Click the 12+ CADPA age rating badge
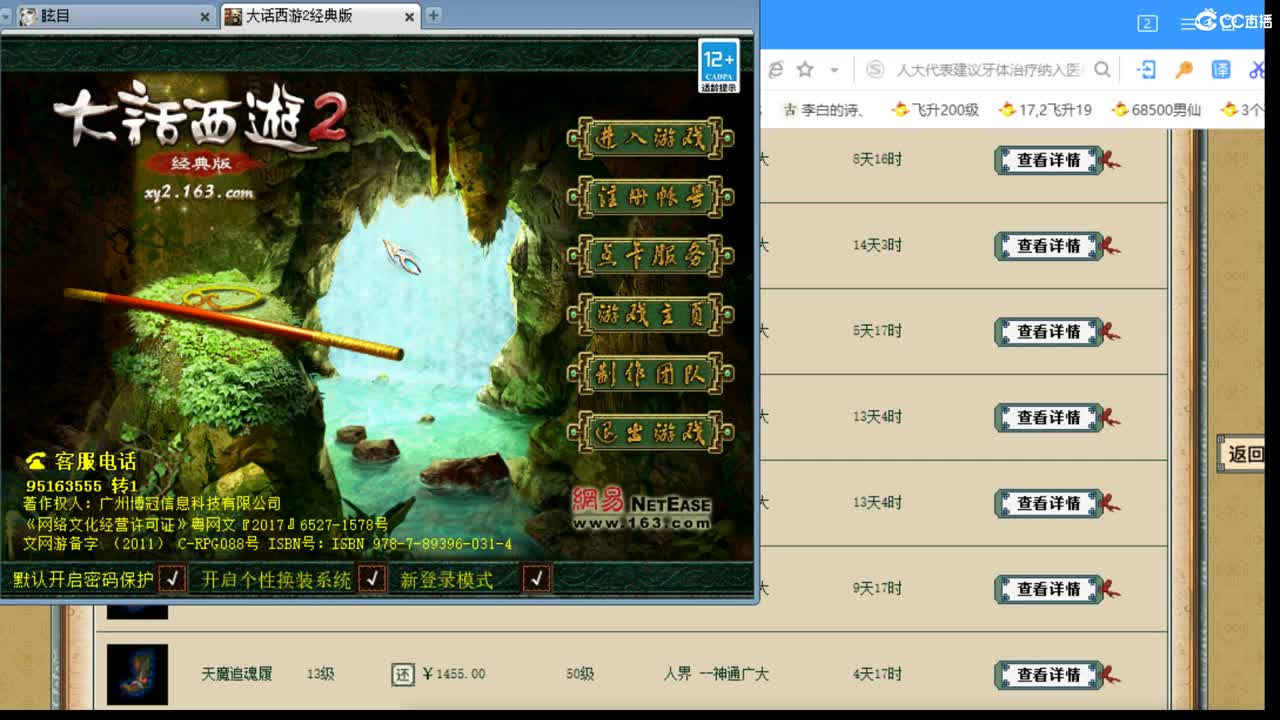The image size is (1280, 720). (718, 66)
